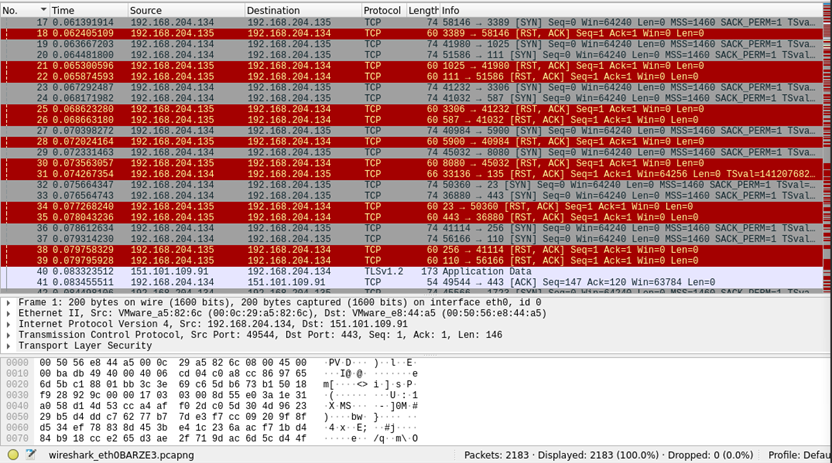832x463 pixels.
Task: Sort packets by the No. column header
Action: [22, 9]
